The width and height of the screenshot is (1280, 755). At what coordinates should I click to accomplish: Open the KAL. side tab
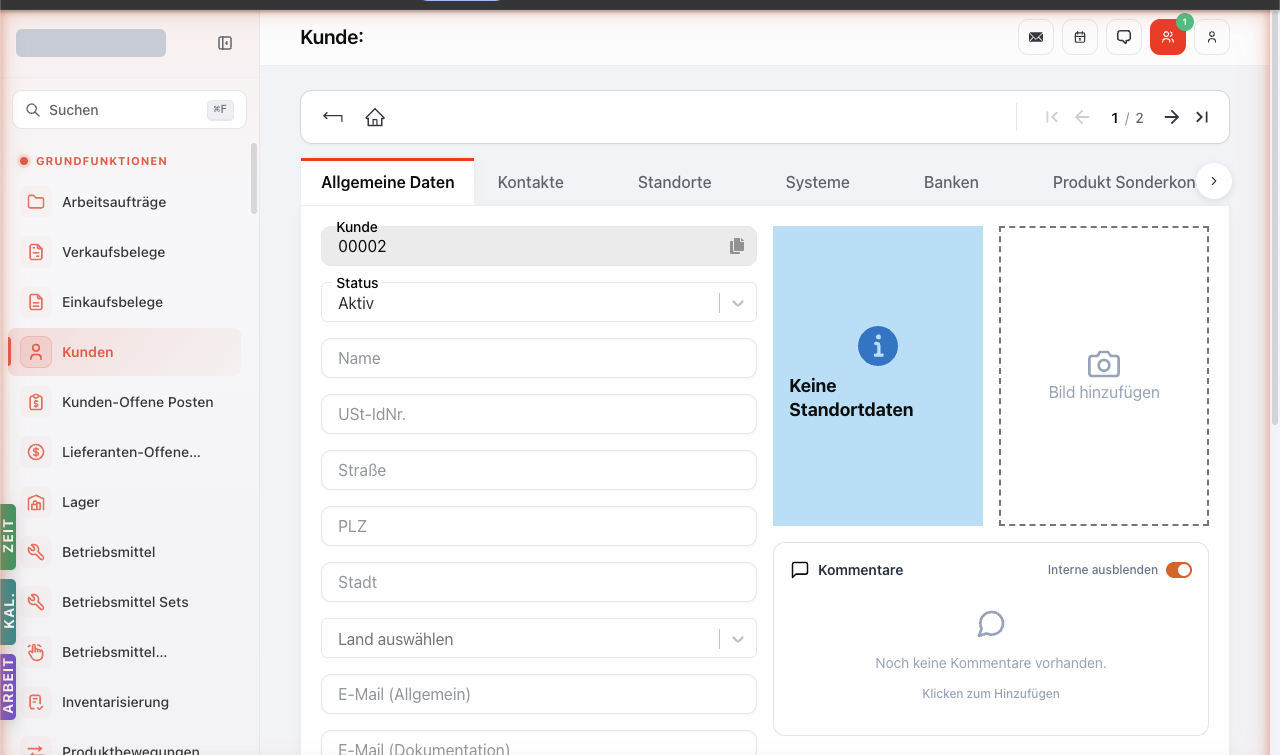8,611
